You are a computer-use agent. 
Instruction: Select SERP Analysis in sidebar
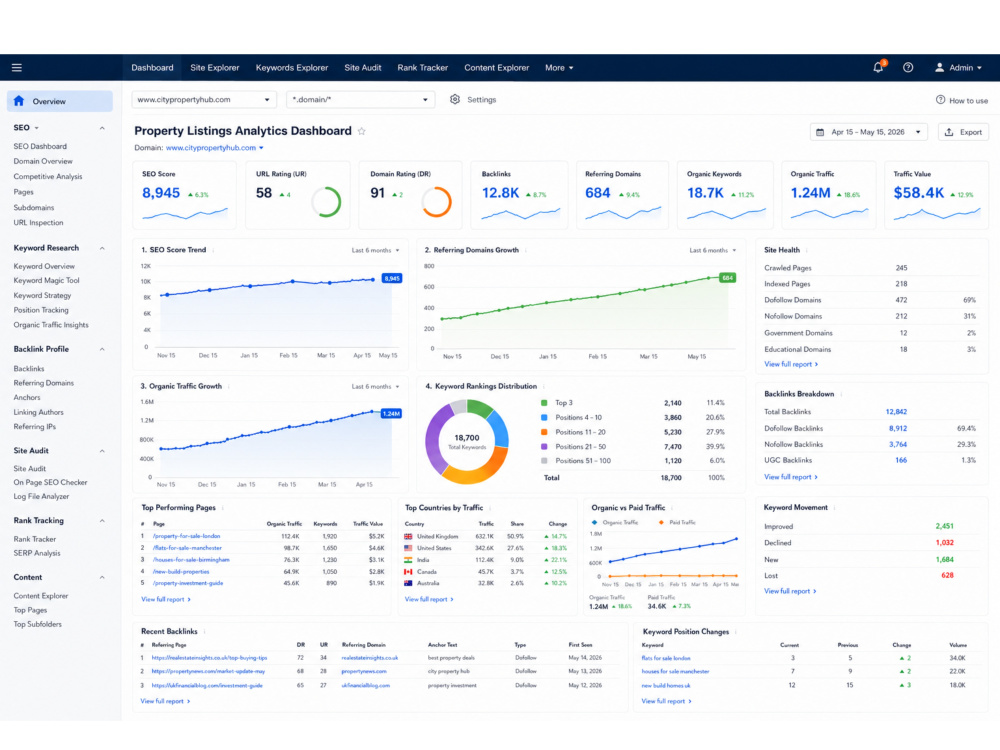(37, 554)
